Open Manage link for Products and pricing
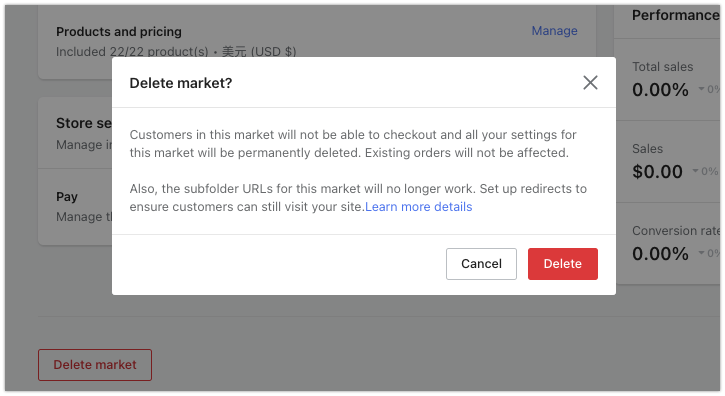725x396 pixels. coord(554,31)
